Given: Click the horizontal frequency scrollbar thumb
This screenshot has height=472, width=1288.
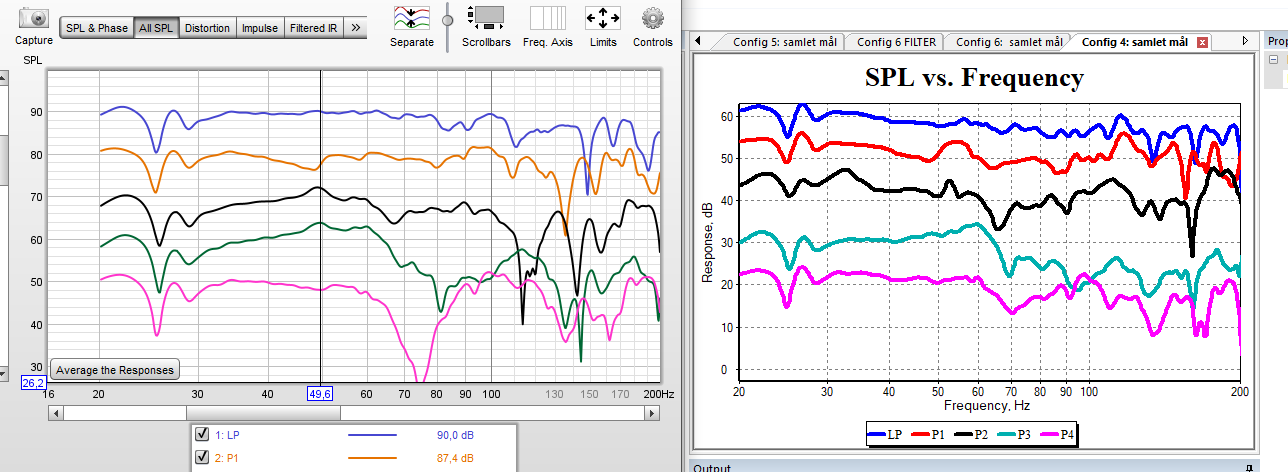Looking at the screenshot, I should coord(263,412).
